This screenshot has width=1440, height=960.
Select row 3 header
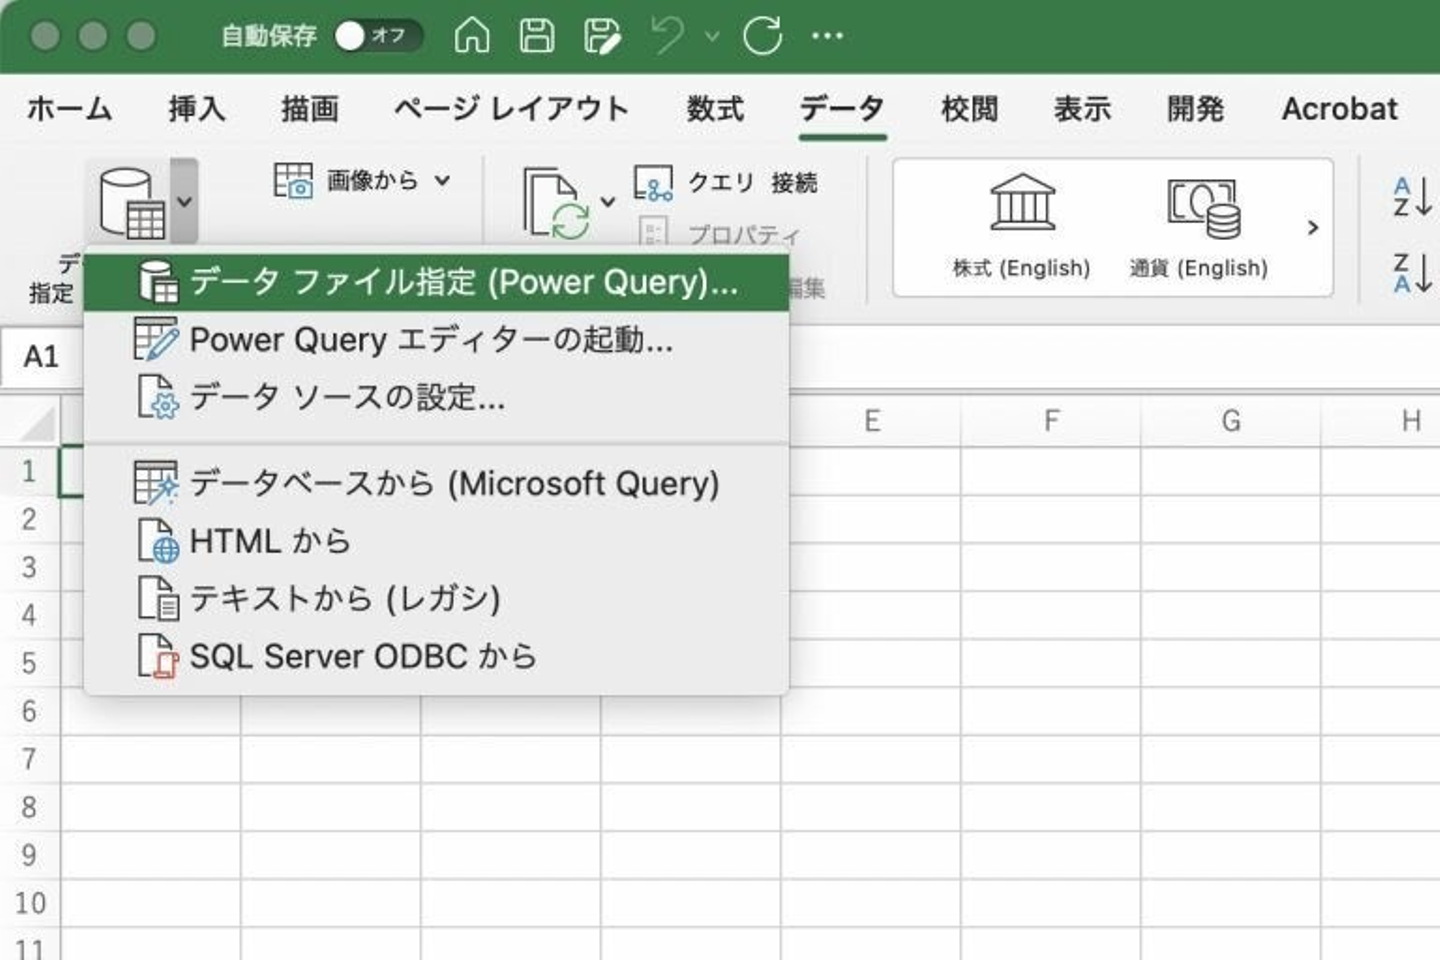coord(29,567)
